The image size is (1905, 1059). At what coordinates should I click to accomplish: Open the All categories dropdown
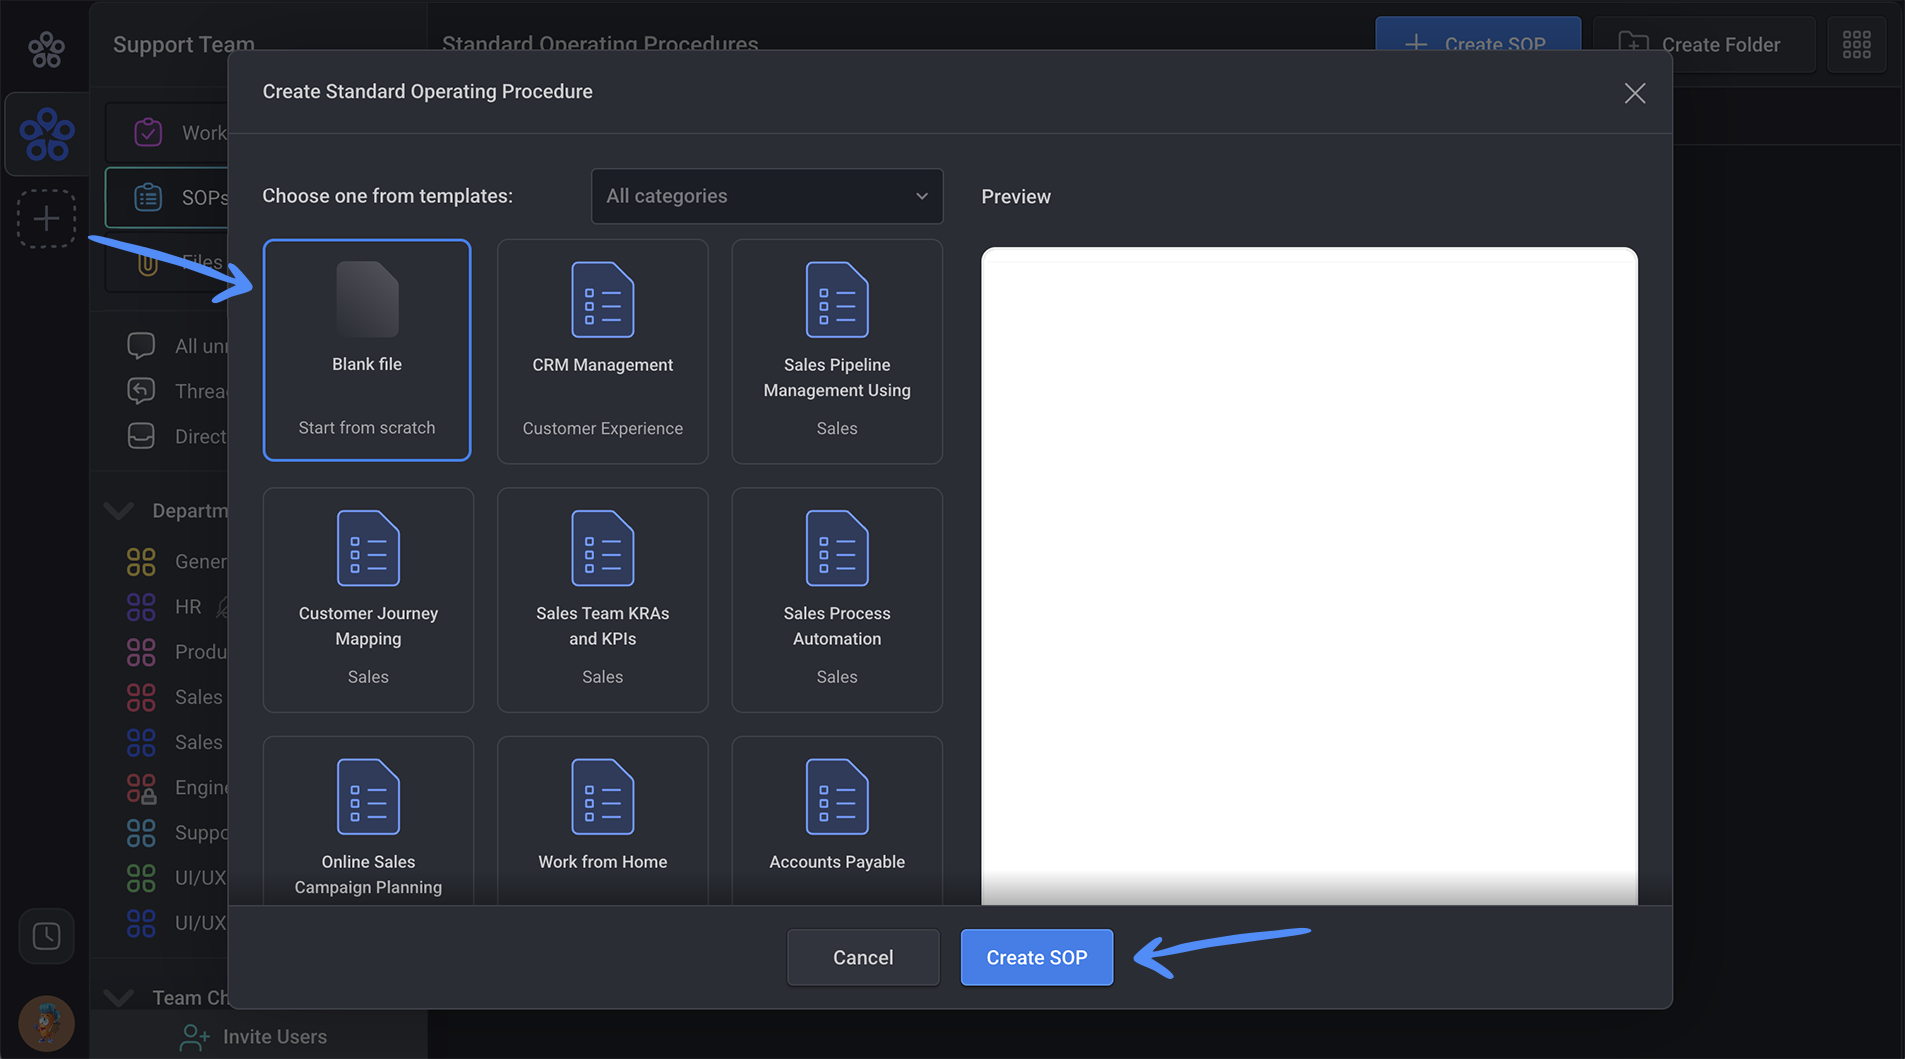pyautogui.click(x=767, y=196)
